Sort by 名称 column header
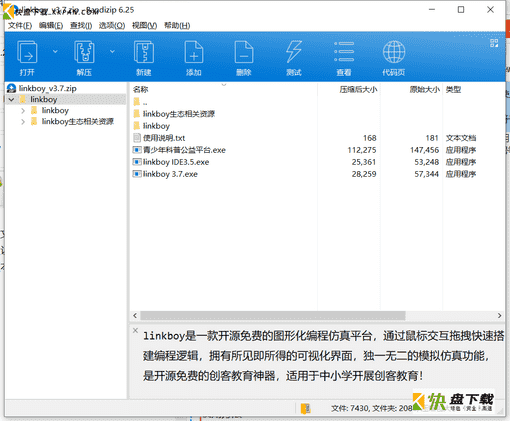This screenshot has width=510, height=421. point(140,89)
